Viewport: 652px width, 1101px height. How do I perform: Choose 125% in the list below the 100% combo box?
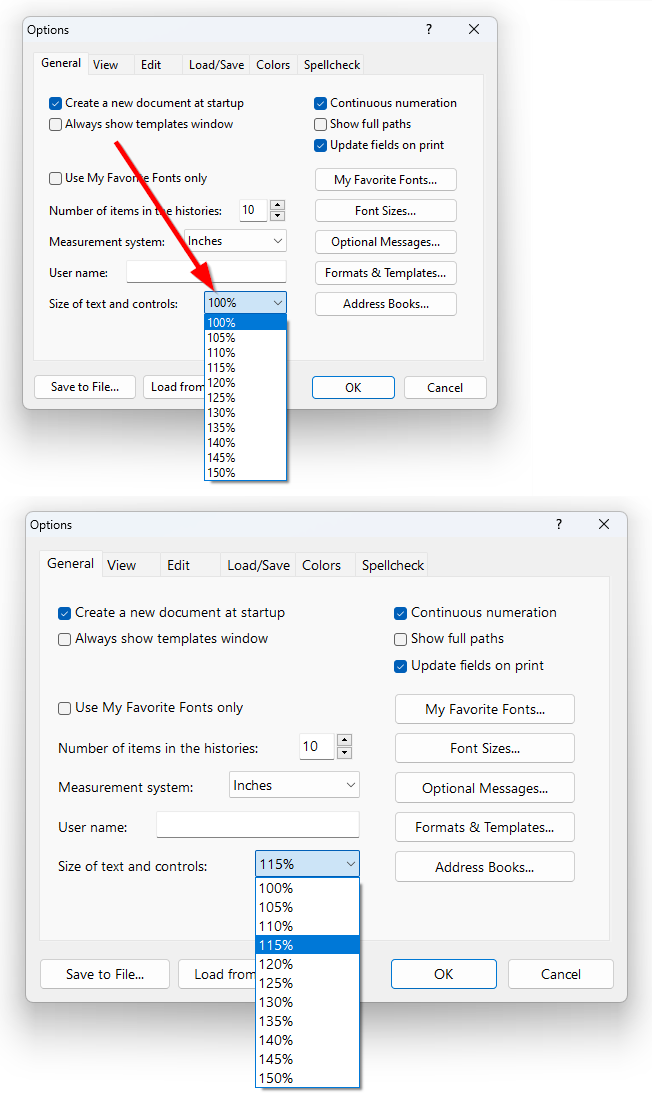[222, 398]
